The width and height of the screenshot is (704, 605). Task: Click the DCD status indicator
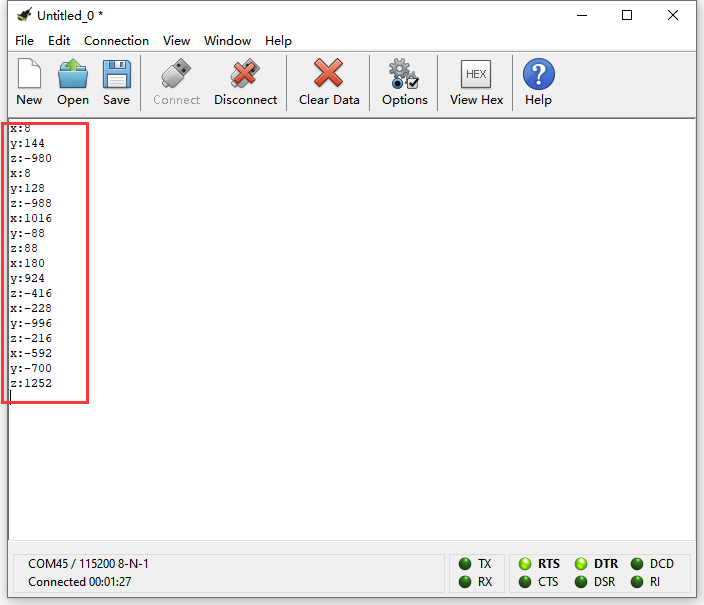point(637,564)
